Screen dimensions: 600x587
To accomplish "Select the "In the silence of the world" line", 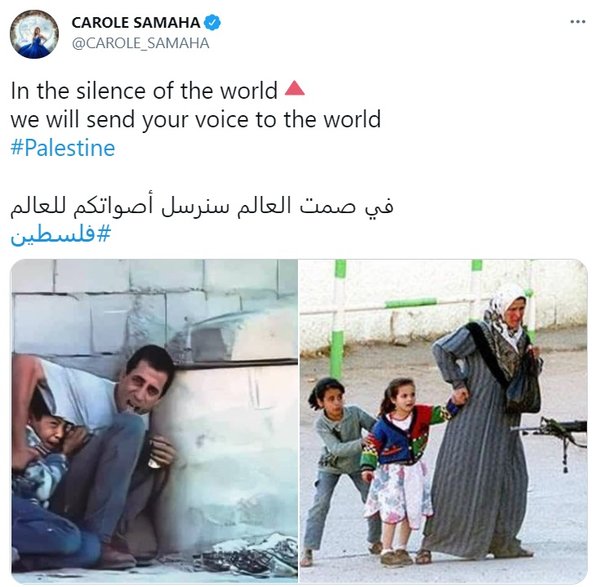I will tap(144, 91).
